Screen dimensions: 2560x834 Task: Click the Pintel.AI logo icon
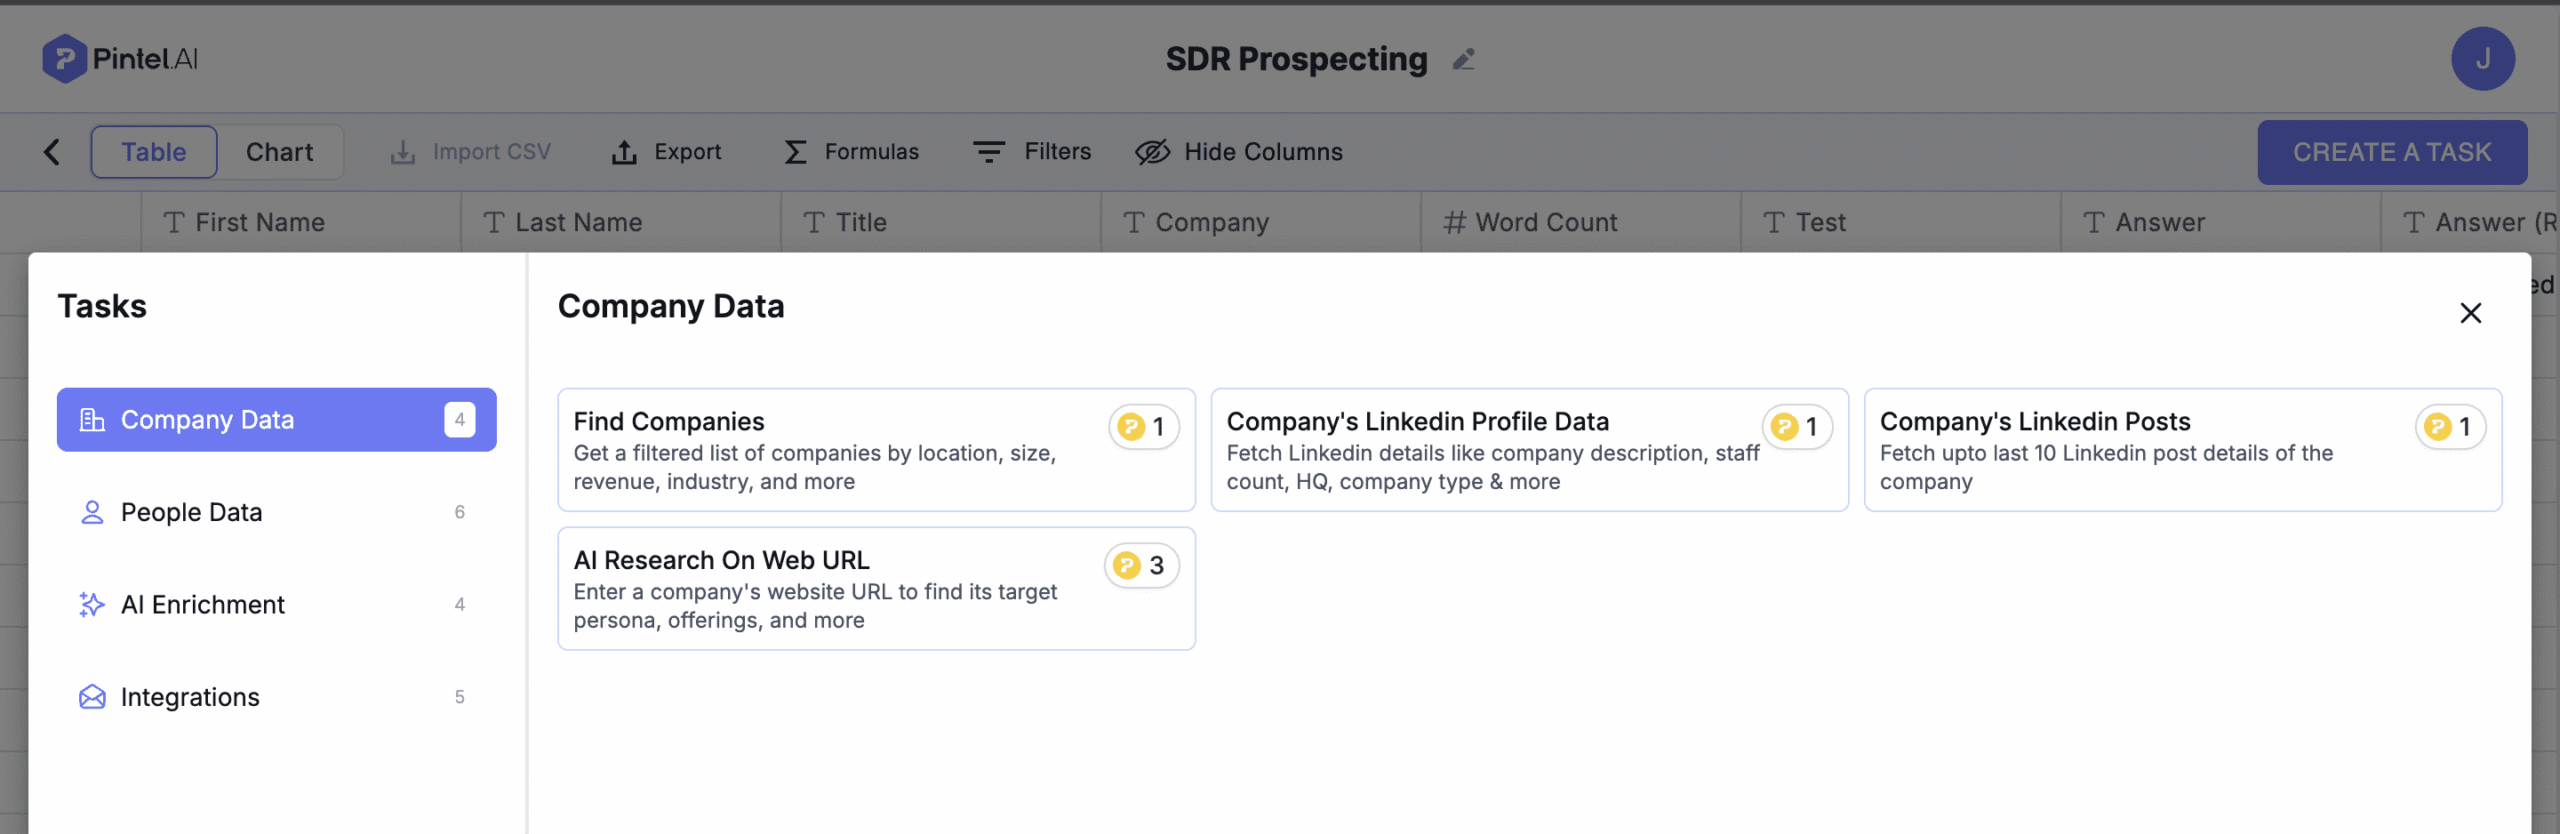pos(64,58)
